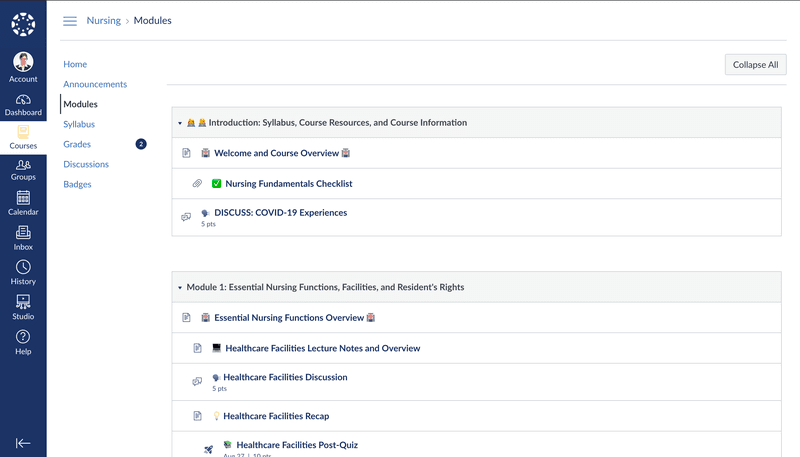Open Healthcare Facilities Post-Quiz link
This screenshot has height=457, width=800.
click(297, 445)
